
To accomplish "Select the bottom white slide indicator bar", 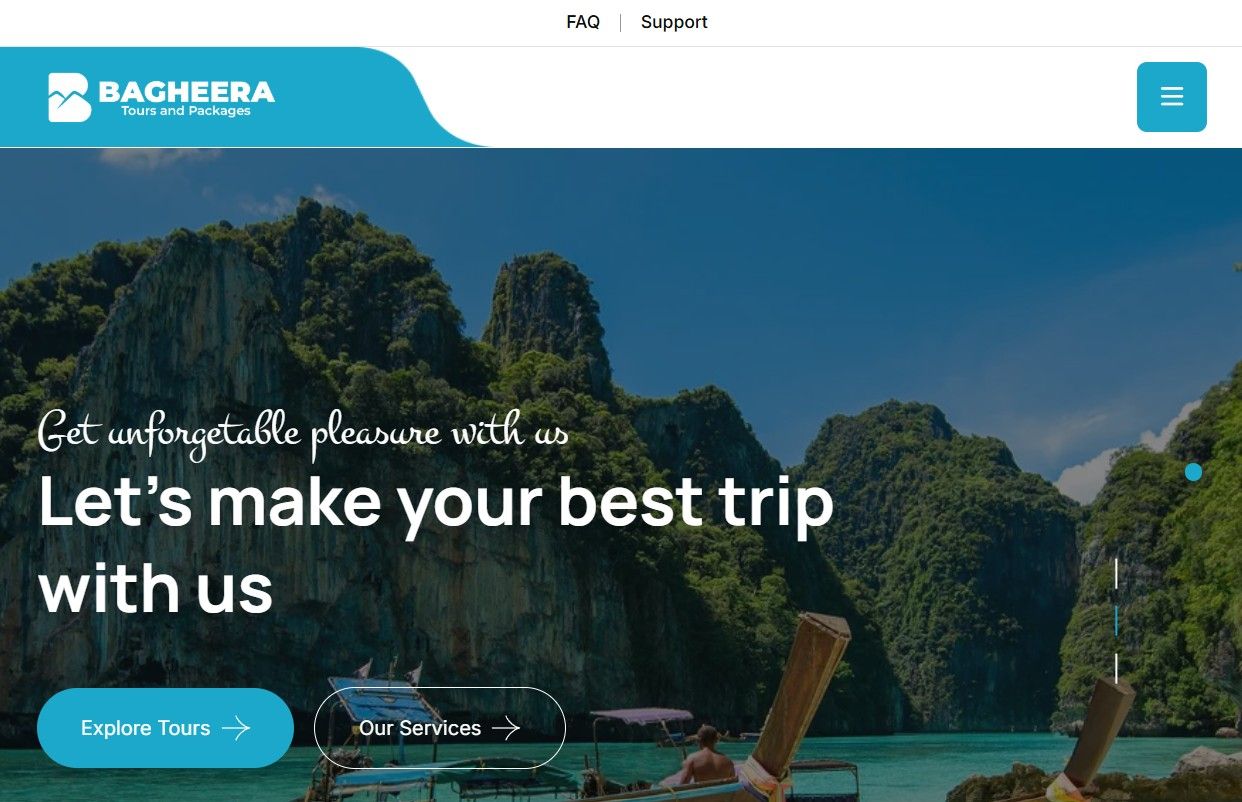I will click(1116, 668).
